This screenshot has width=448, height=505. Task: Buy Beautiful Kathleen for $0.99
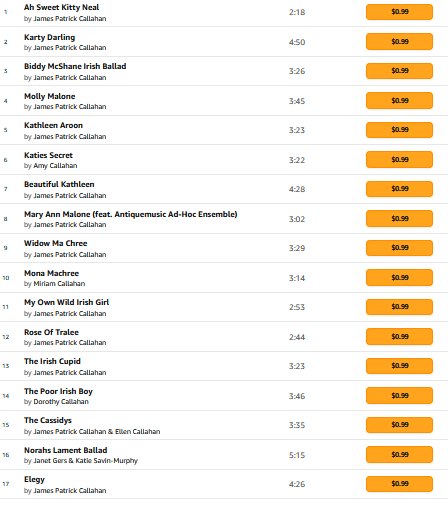[399, 189]
